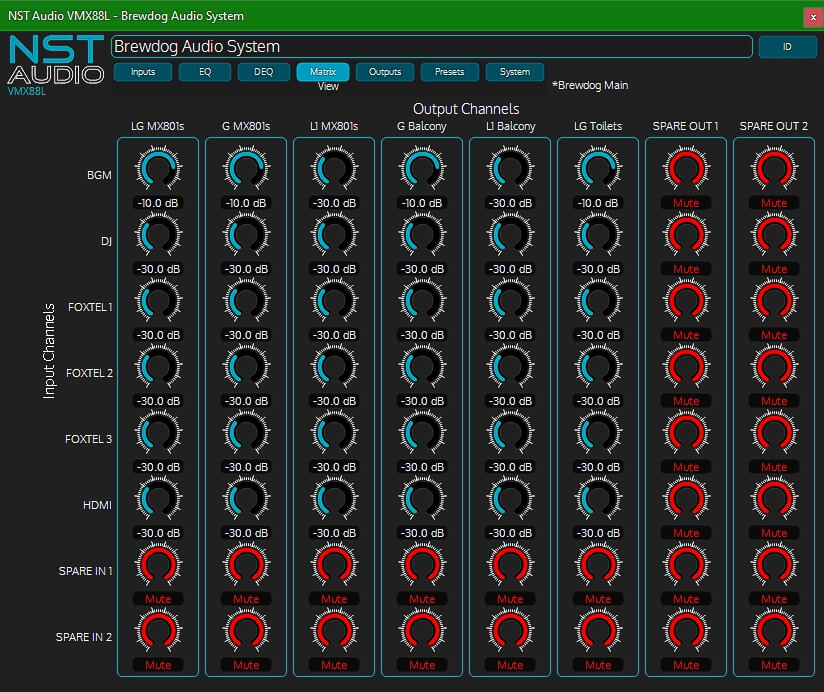Click the LG MX801s output column header

pyautogui.click(x=158, y=126)
